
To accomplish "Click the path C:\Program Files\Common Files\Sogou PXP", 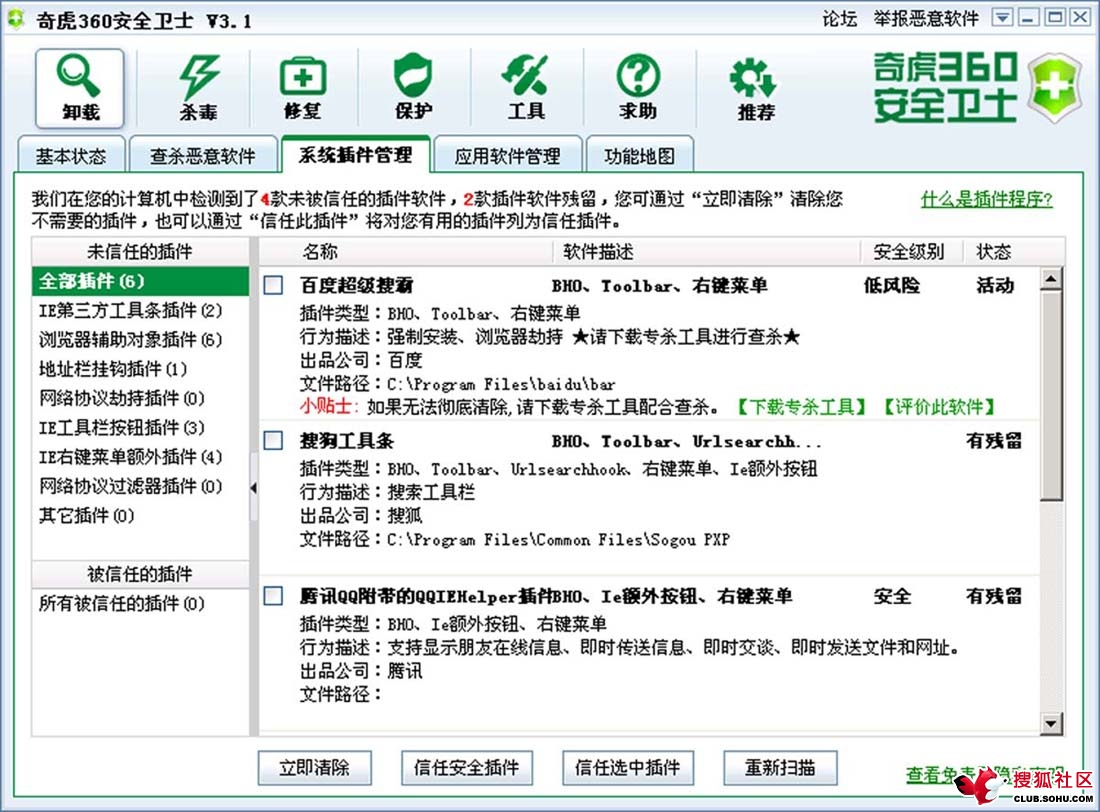I will [x=558, y=540].
